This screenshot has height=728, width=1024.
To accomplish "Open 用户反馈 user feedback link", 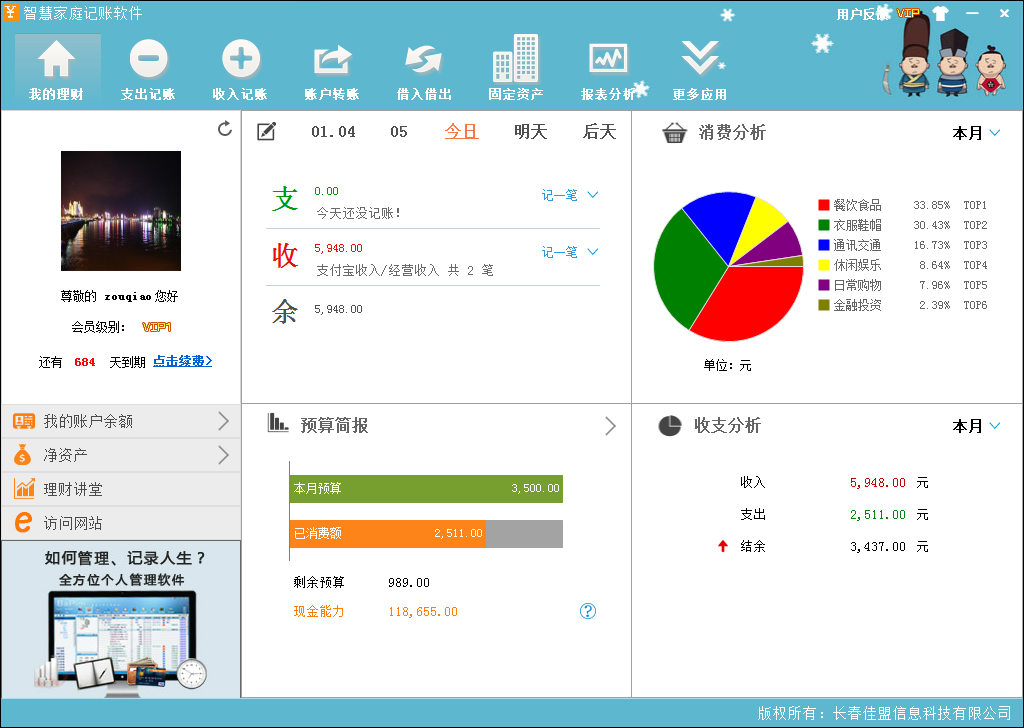I will (863, 14).
